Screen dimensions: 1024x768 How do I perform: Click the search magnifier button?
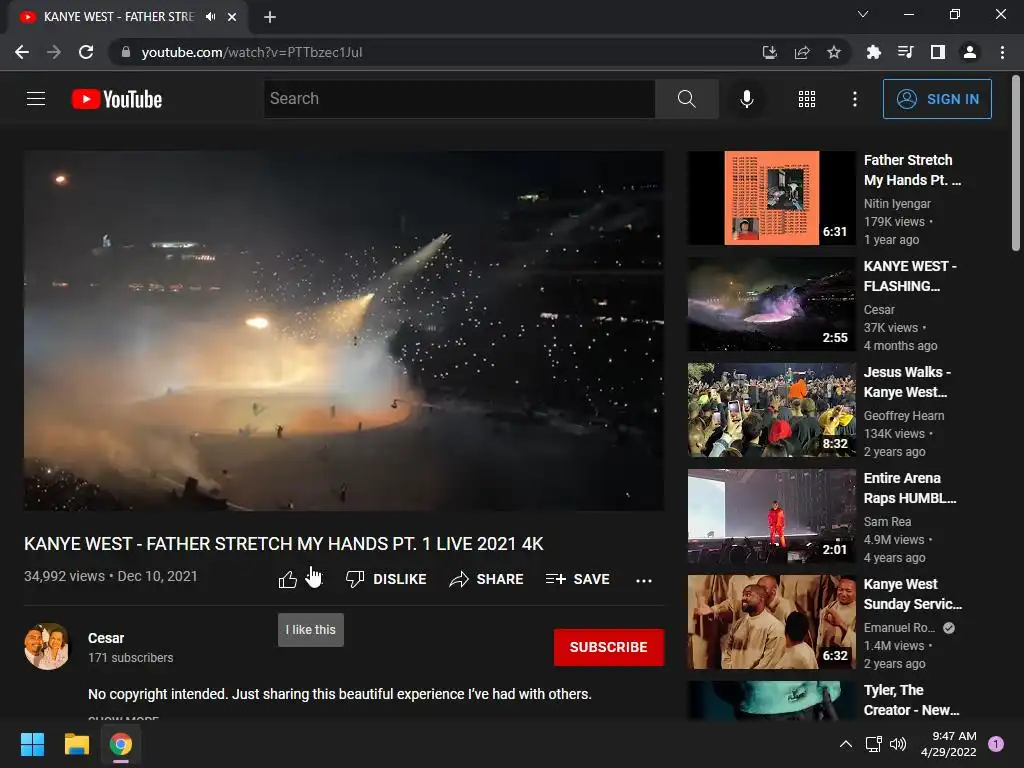686,99
